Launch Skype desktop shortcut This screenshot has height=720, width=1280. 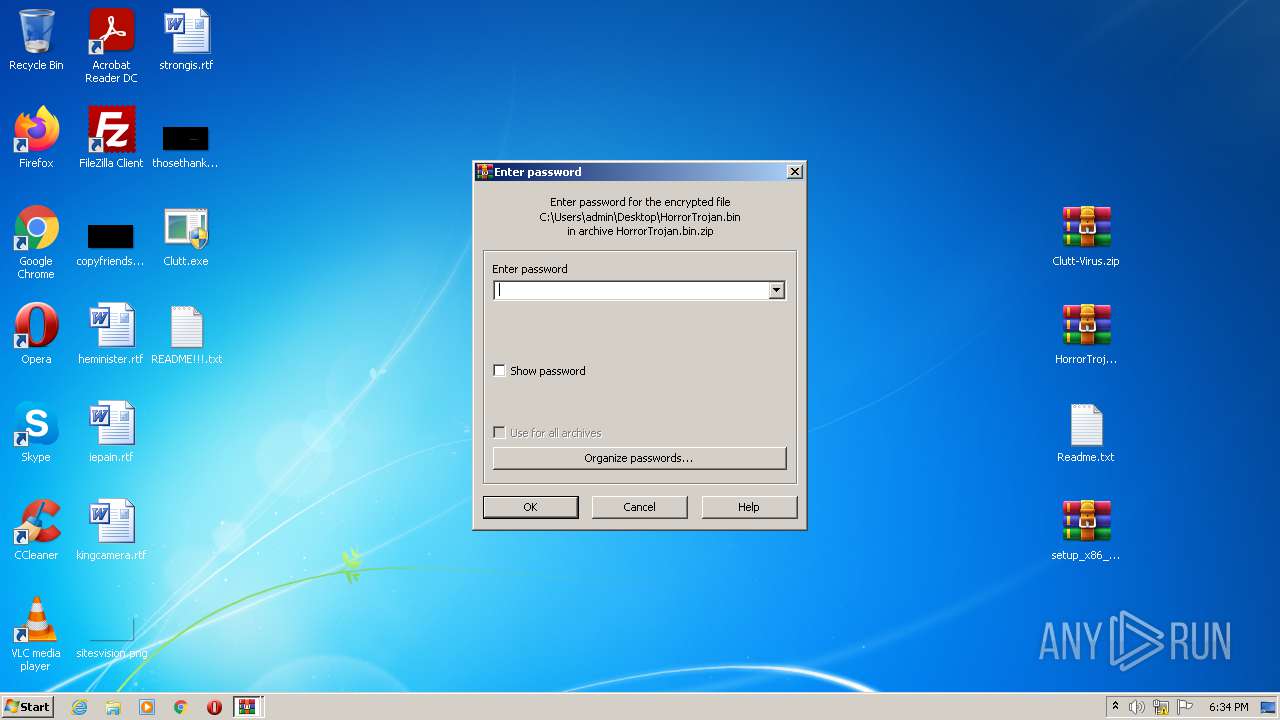[x=36, y=432]
